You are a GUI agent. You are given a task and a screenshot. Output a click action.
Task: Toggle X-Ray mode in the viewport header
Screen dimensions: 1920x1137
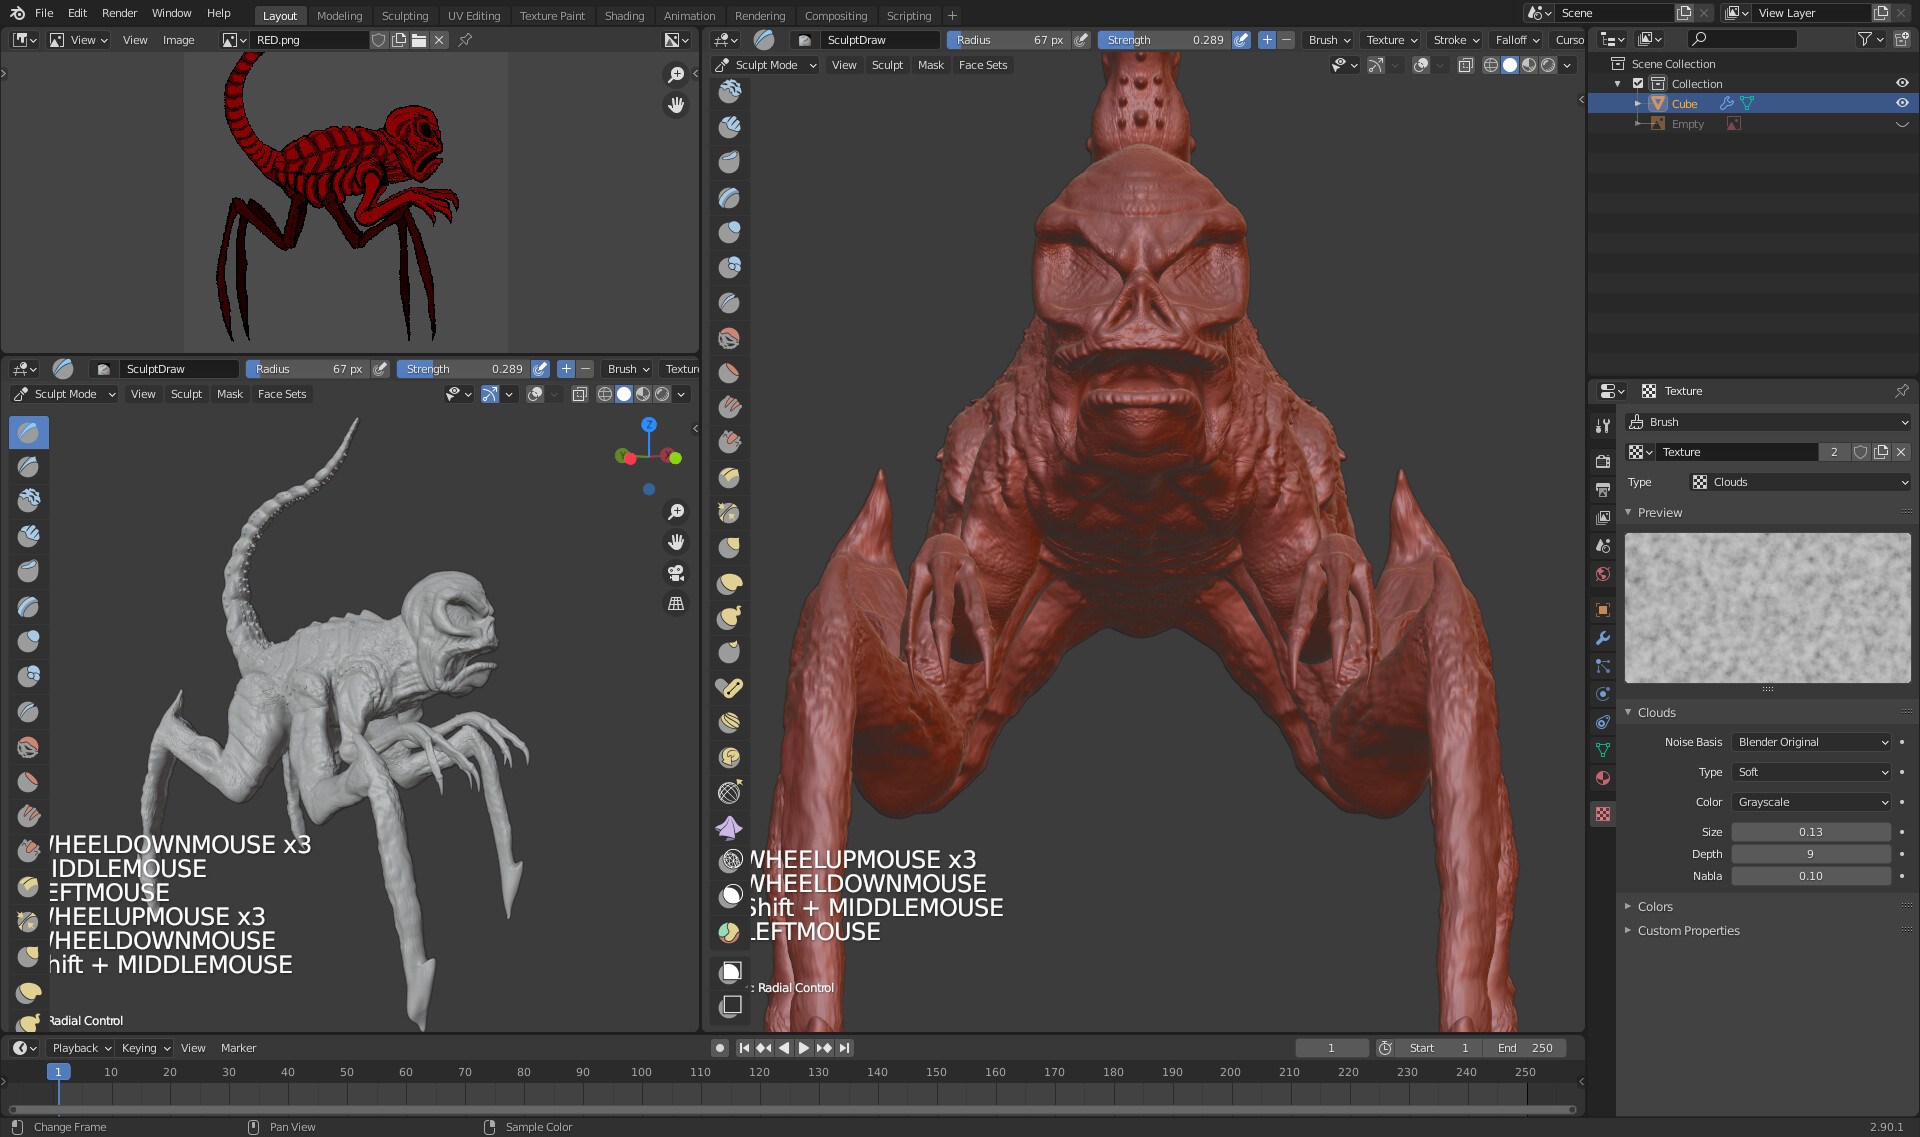(1466, 65)
